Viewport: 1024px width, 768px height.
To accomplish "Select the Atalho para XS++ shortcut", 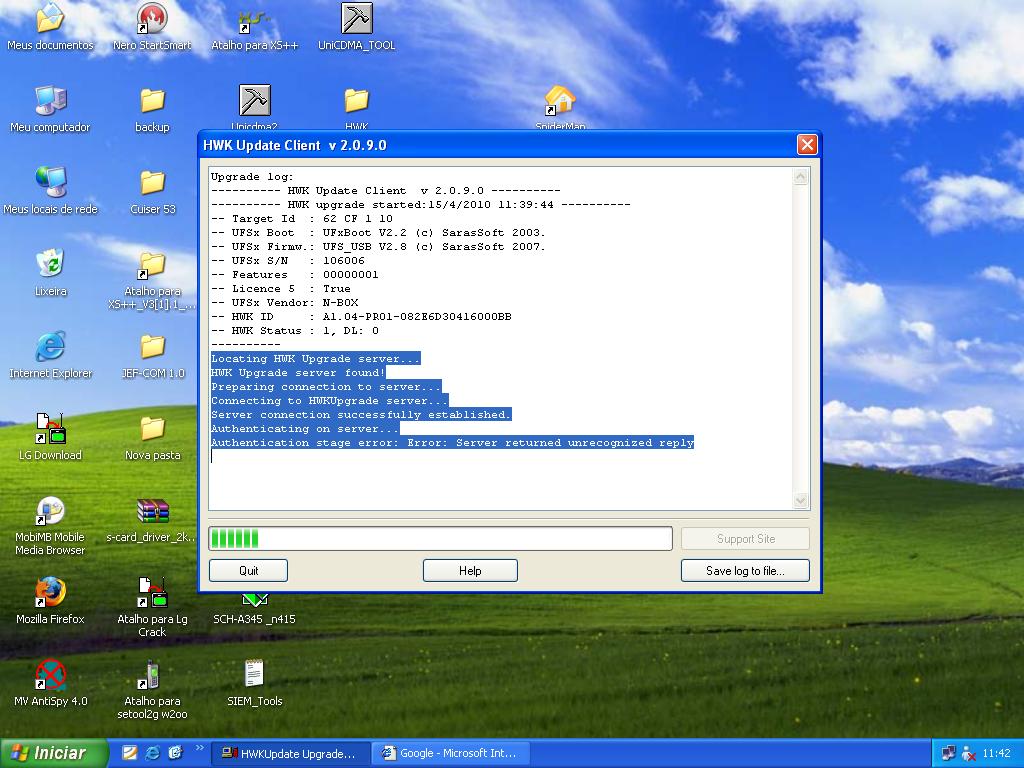I will click(x=255, y=27).
